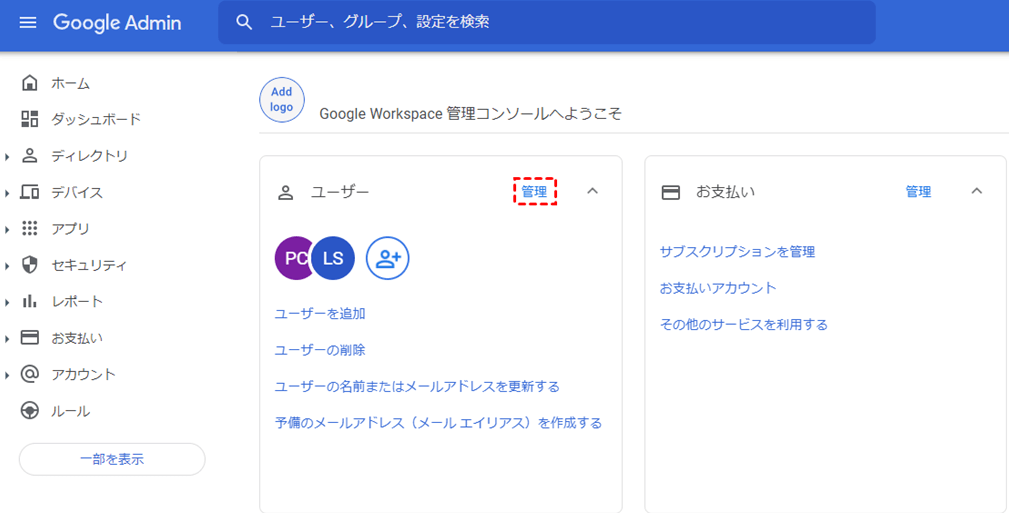Click the アカウント at-sign icon

[x=30, y=374]
